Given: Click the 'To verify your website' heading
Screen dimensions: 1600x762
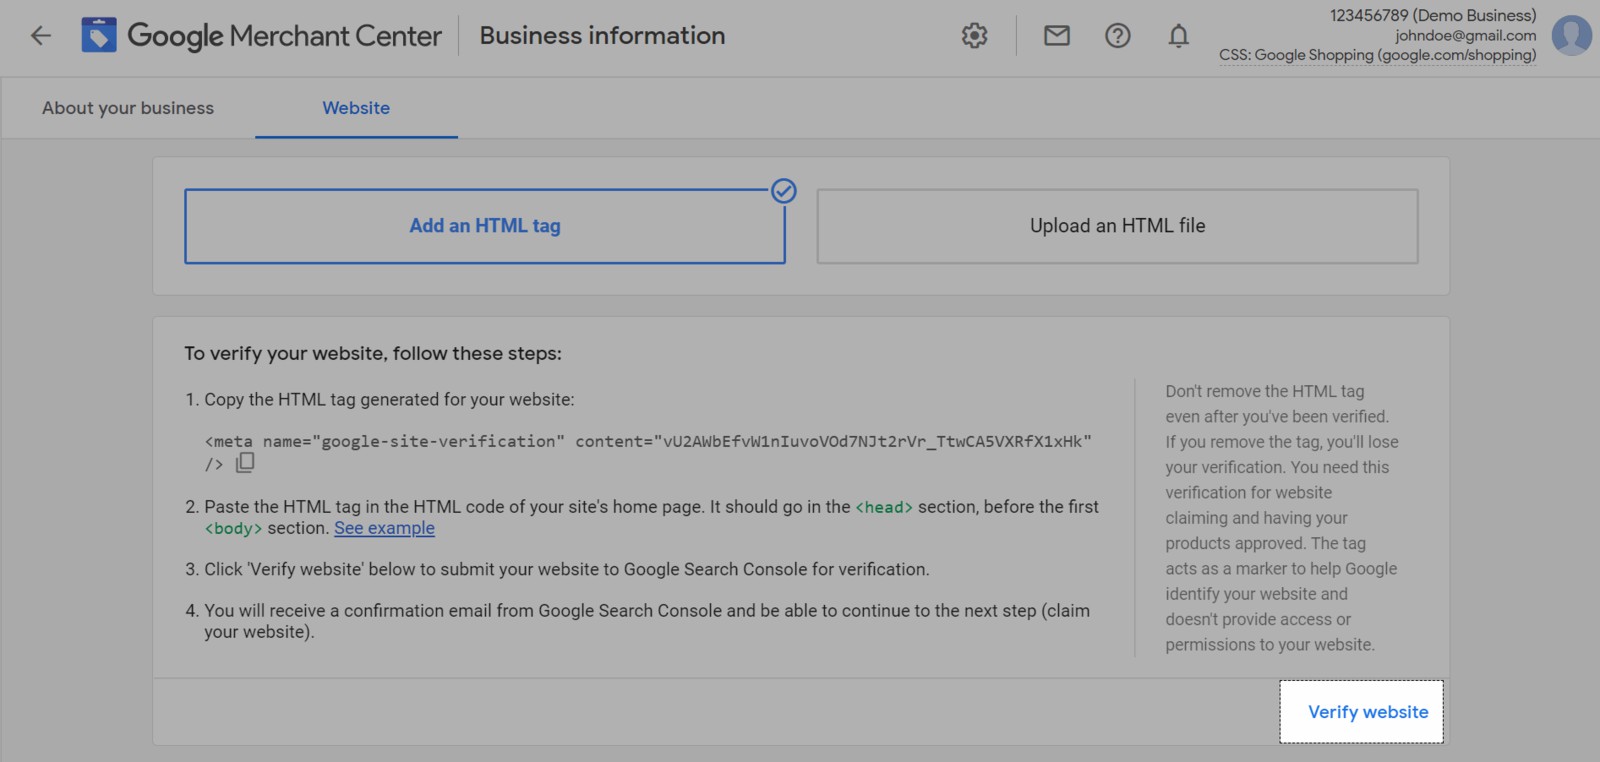Looking at the screenshot, I should click(x=373, y=353).
